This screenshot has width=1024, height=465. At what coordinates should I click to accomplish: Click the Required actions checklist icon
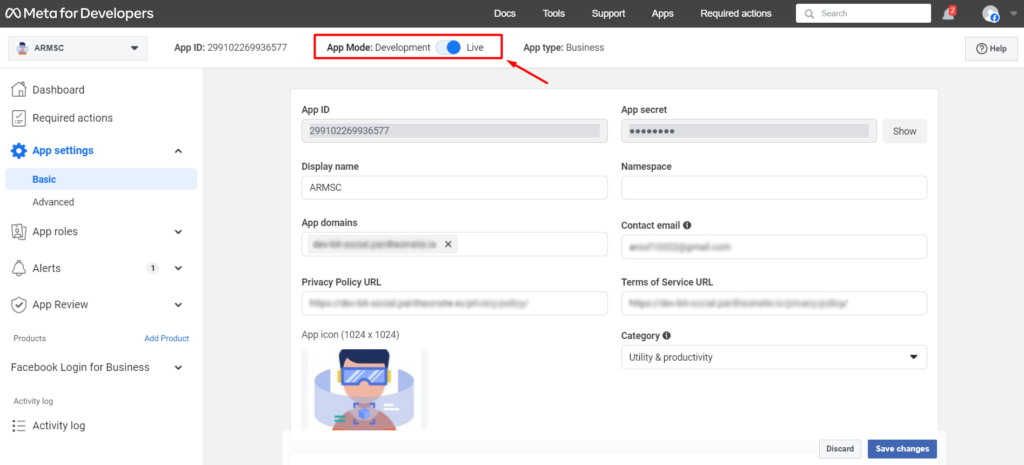point(19,118)
